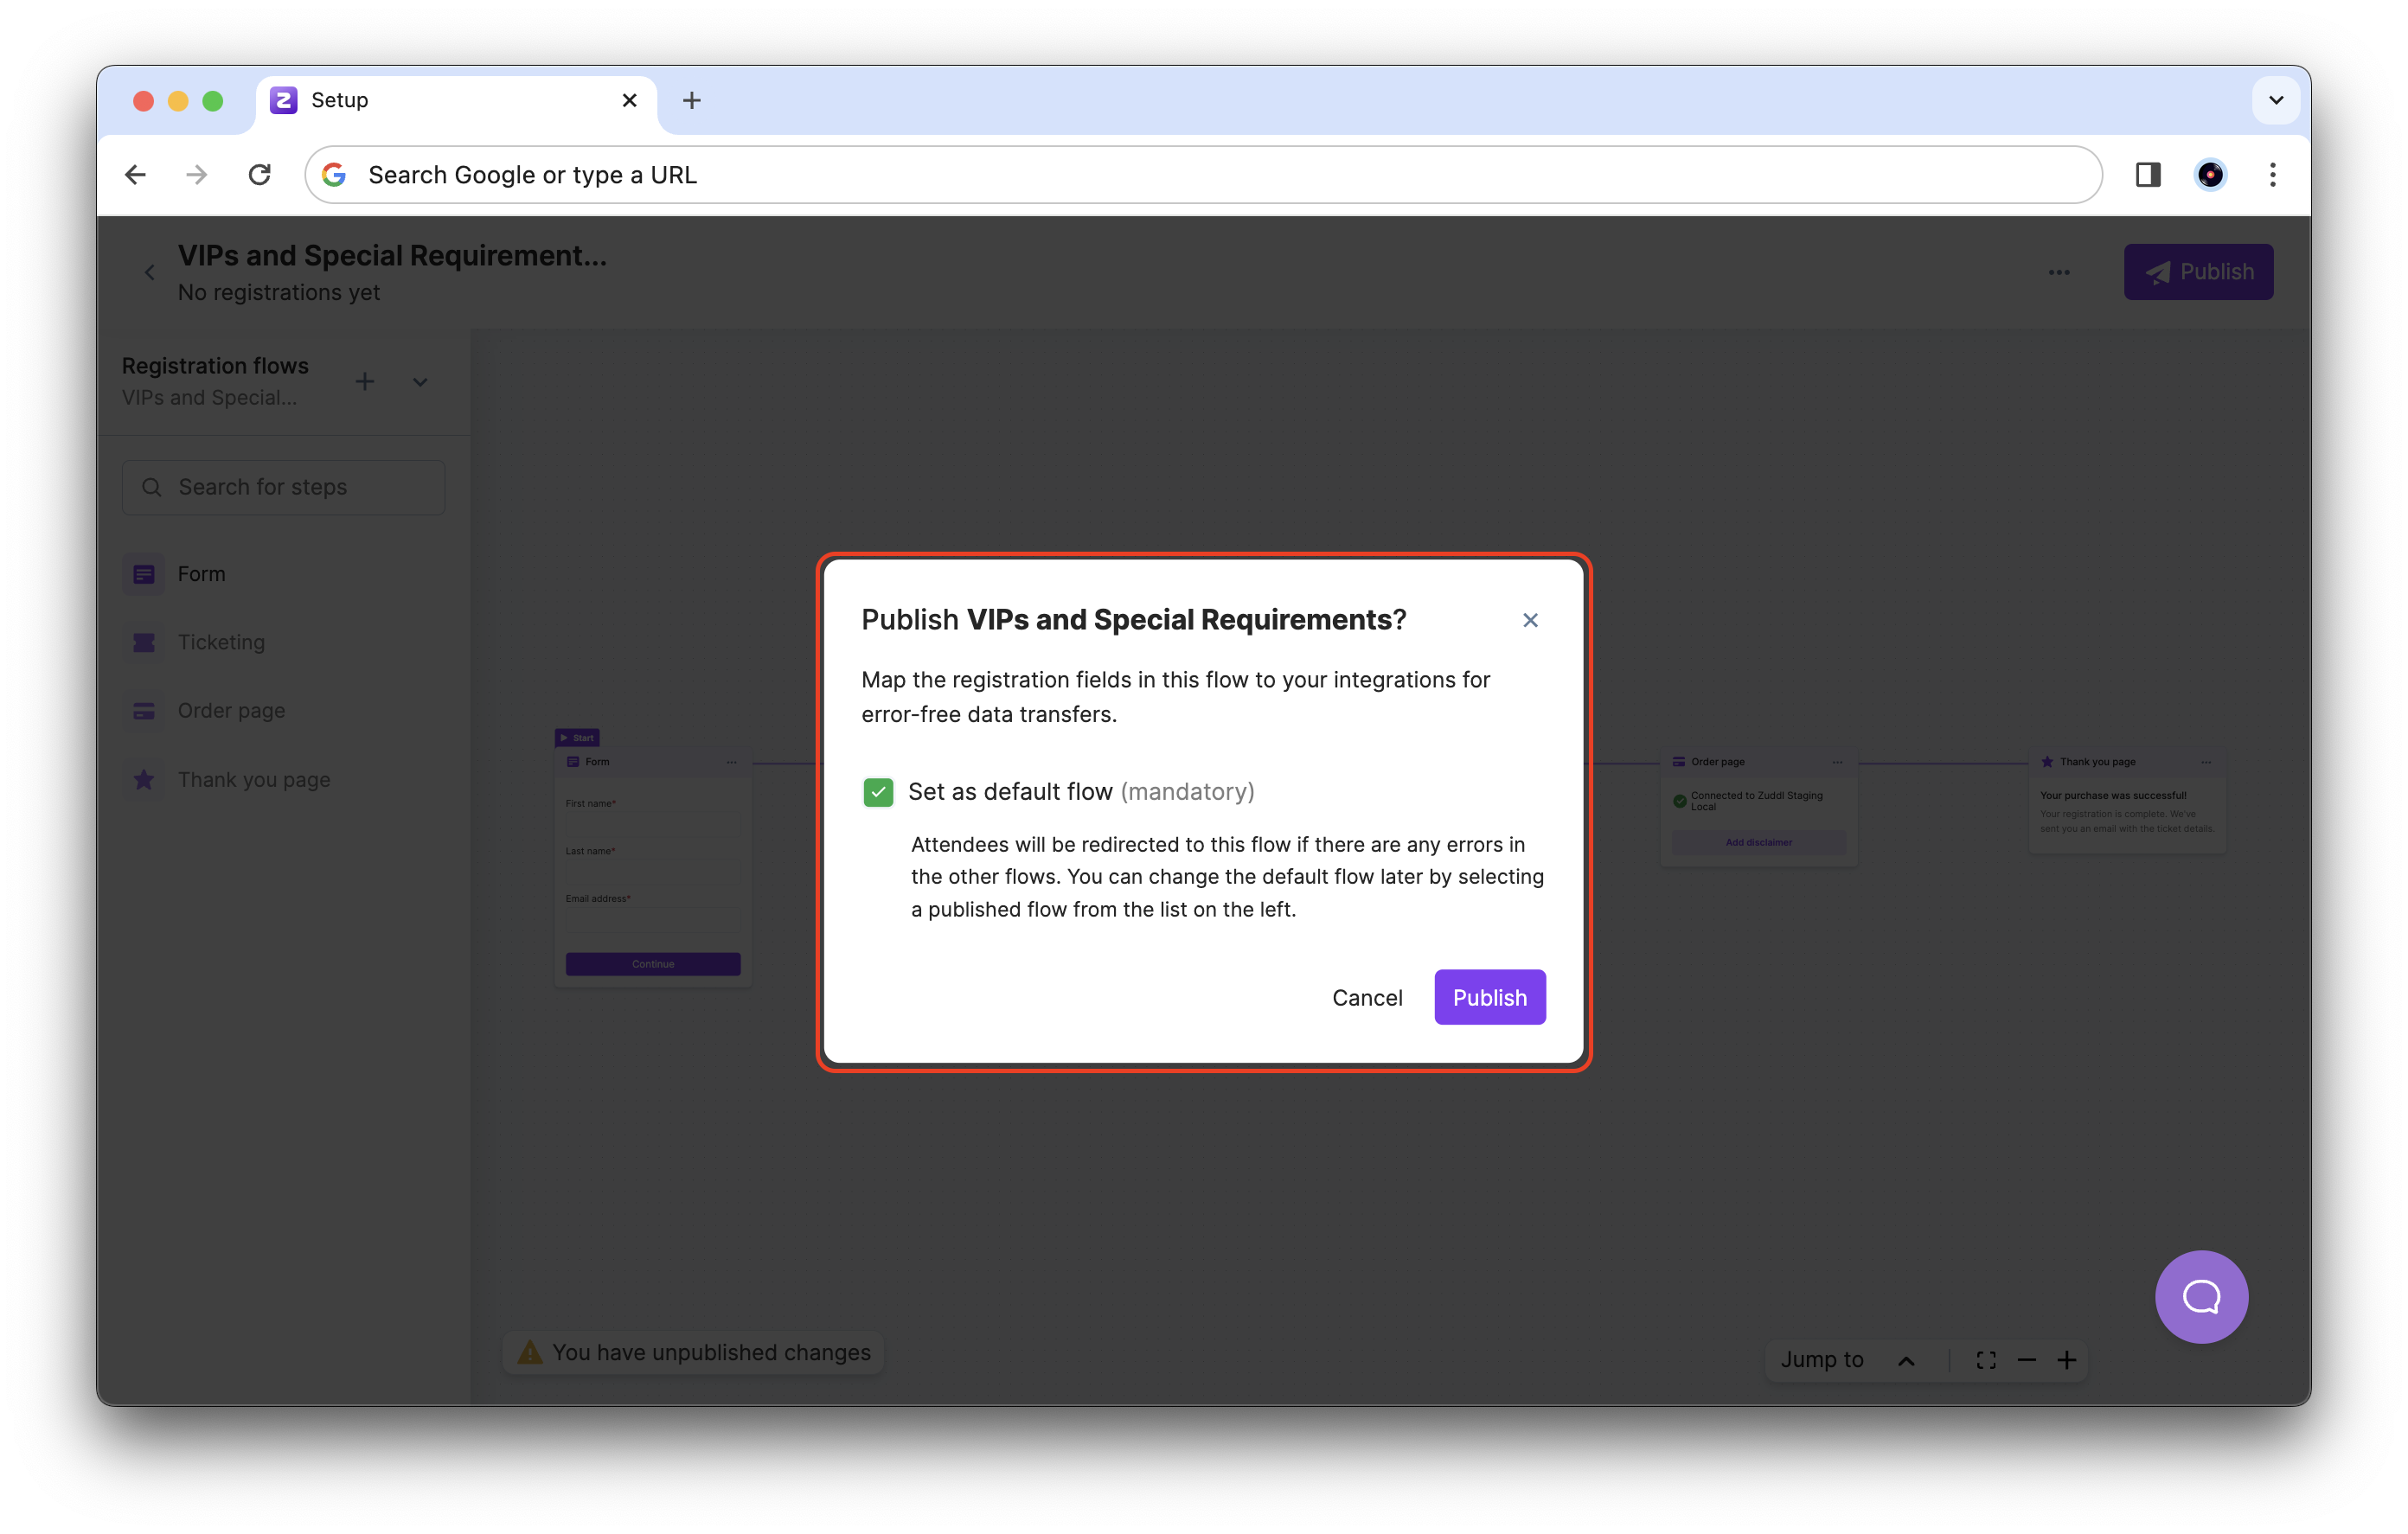The height and width of the screenshot is (1534, 2408).
Task: Open the chat support bubble
Action: pyautogui.click(x=2201, y=1297)
